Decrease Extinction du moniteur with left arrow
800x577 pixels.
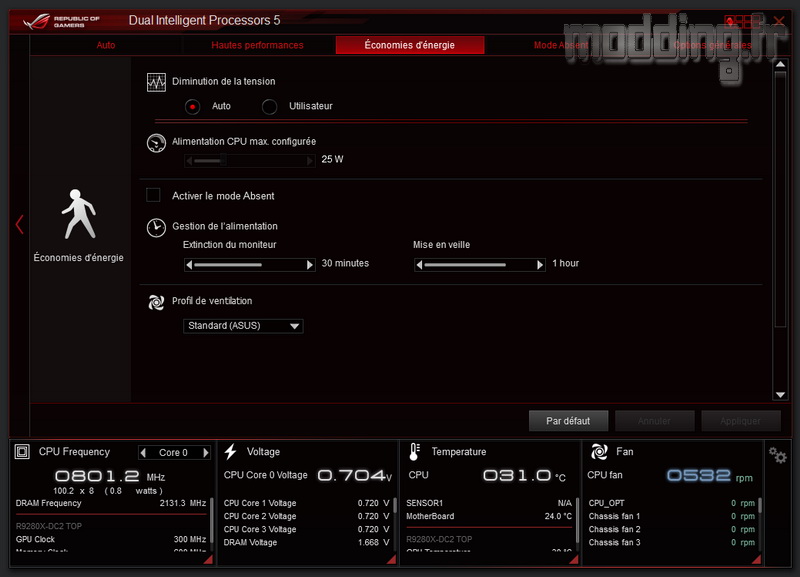[189, 265]
